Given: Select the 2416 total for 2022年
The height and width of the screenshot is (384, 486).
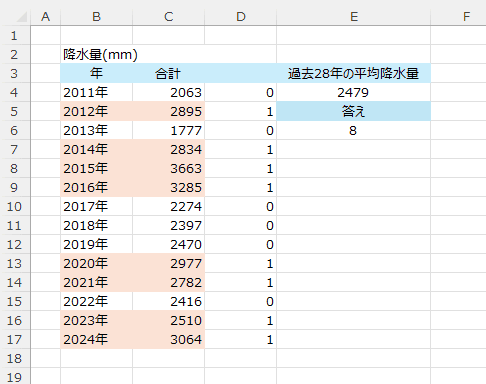Looking at the screenshot, I should 168,301.
